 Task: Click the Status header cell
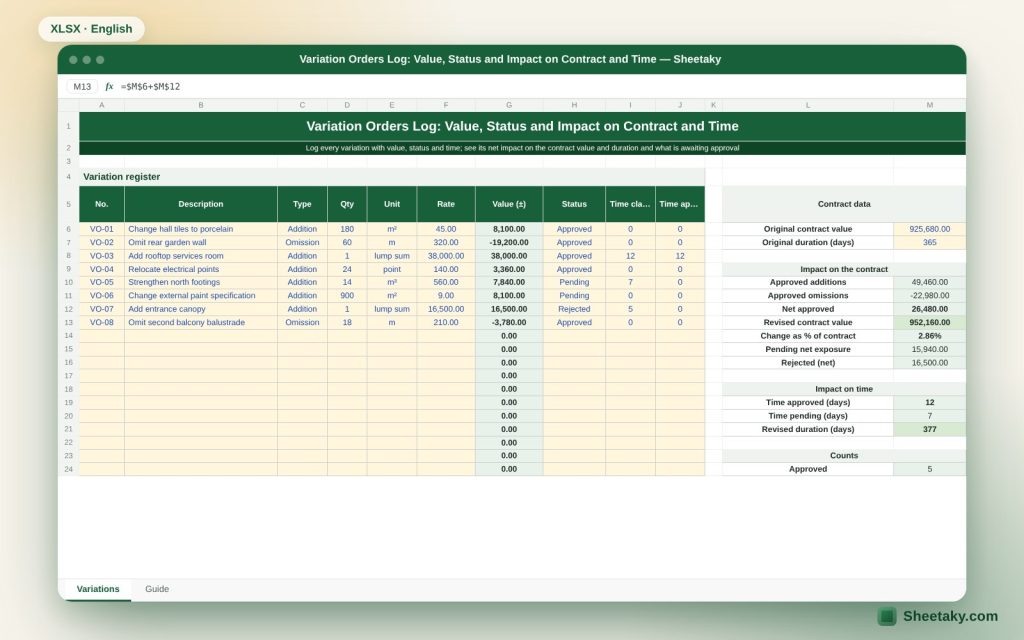(x=574, y=204)
